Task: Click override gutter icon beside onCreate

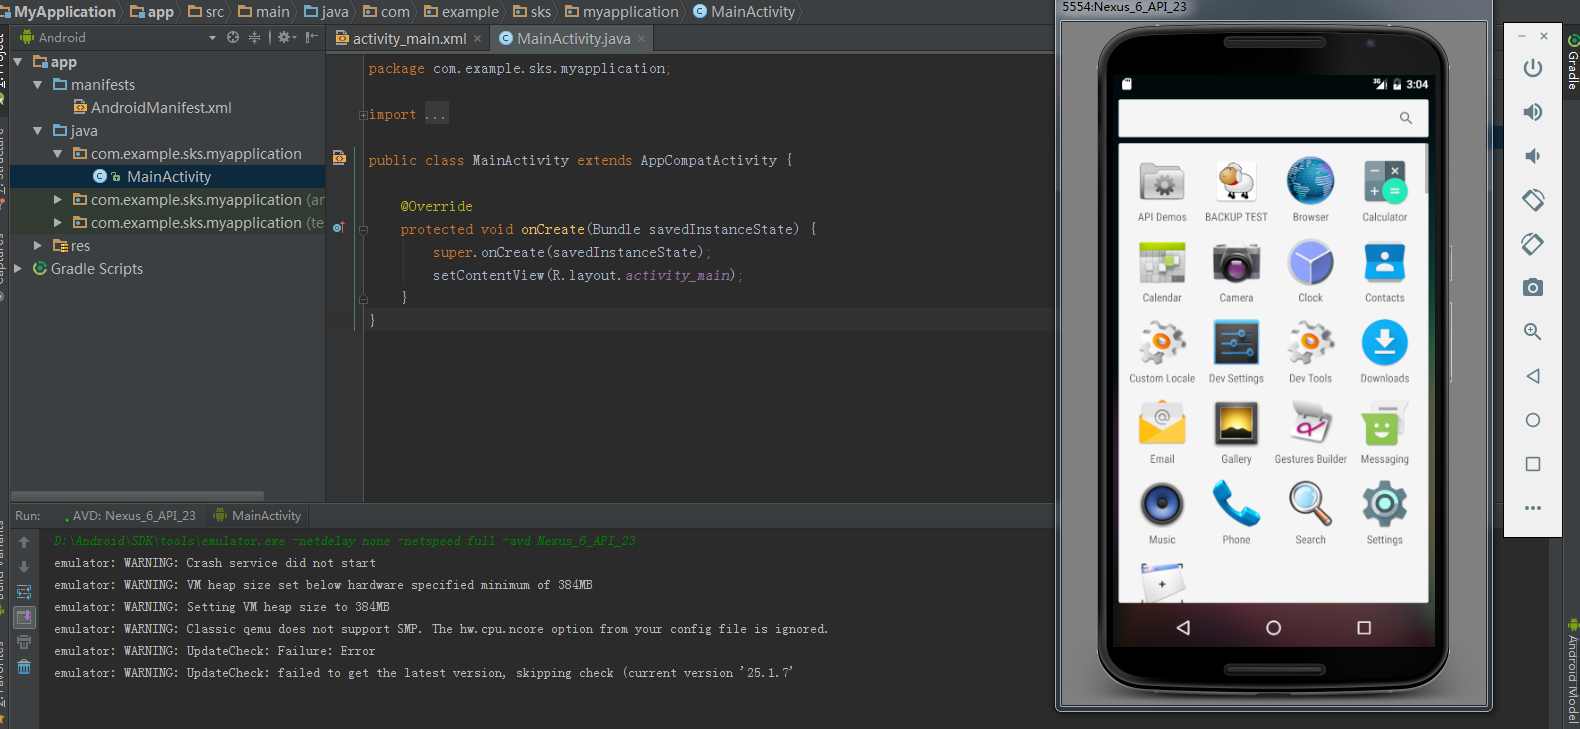Action: [x=338, y=228]
